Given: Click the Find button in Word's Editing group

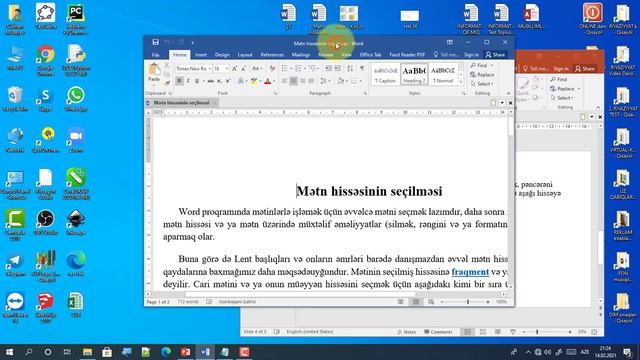Looking at the screenshot, I should tap(479, 65).
